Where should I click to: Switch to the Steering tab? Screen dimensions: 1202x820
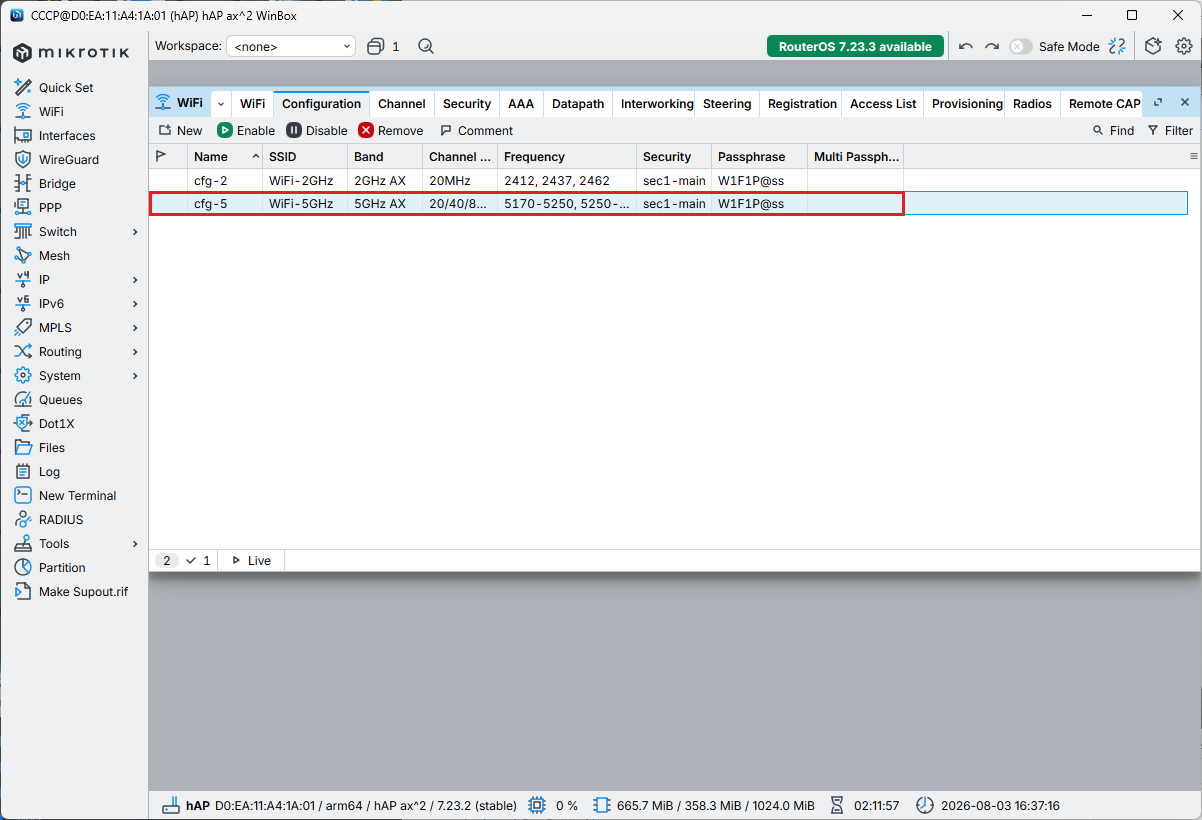tap(727, 103)
